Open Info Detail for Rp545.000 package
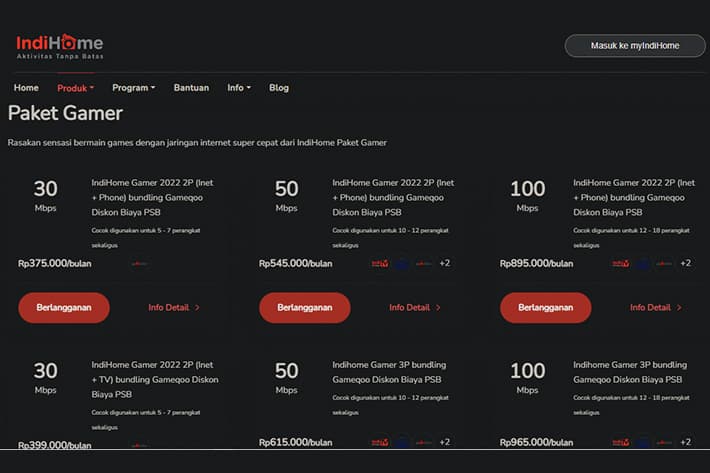 415,308
